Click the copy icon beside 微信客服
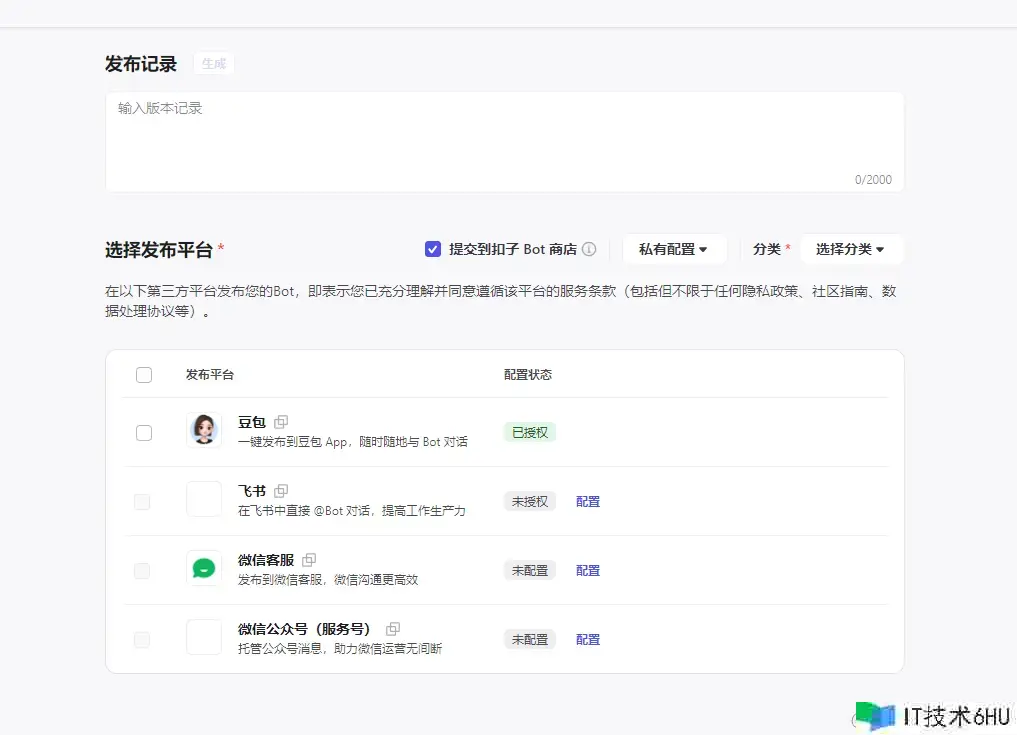The height and width of the screenshot is (735, 1017). tap(309, 560)
